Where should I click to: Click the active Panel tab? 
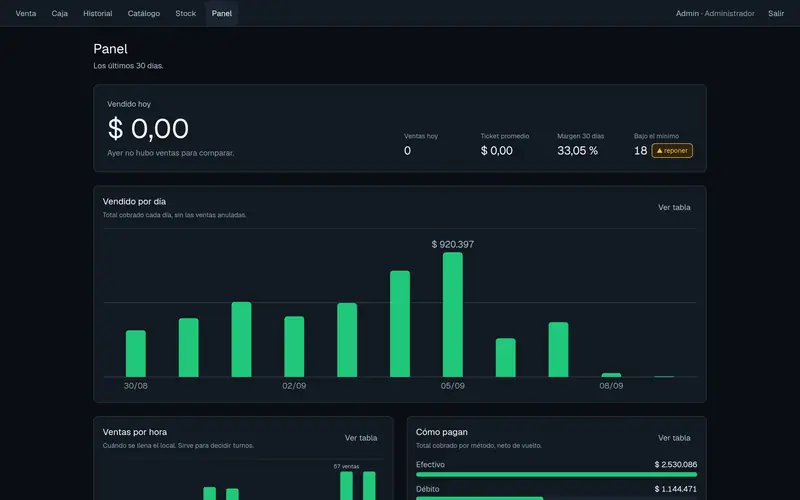(221, 13)
